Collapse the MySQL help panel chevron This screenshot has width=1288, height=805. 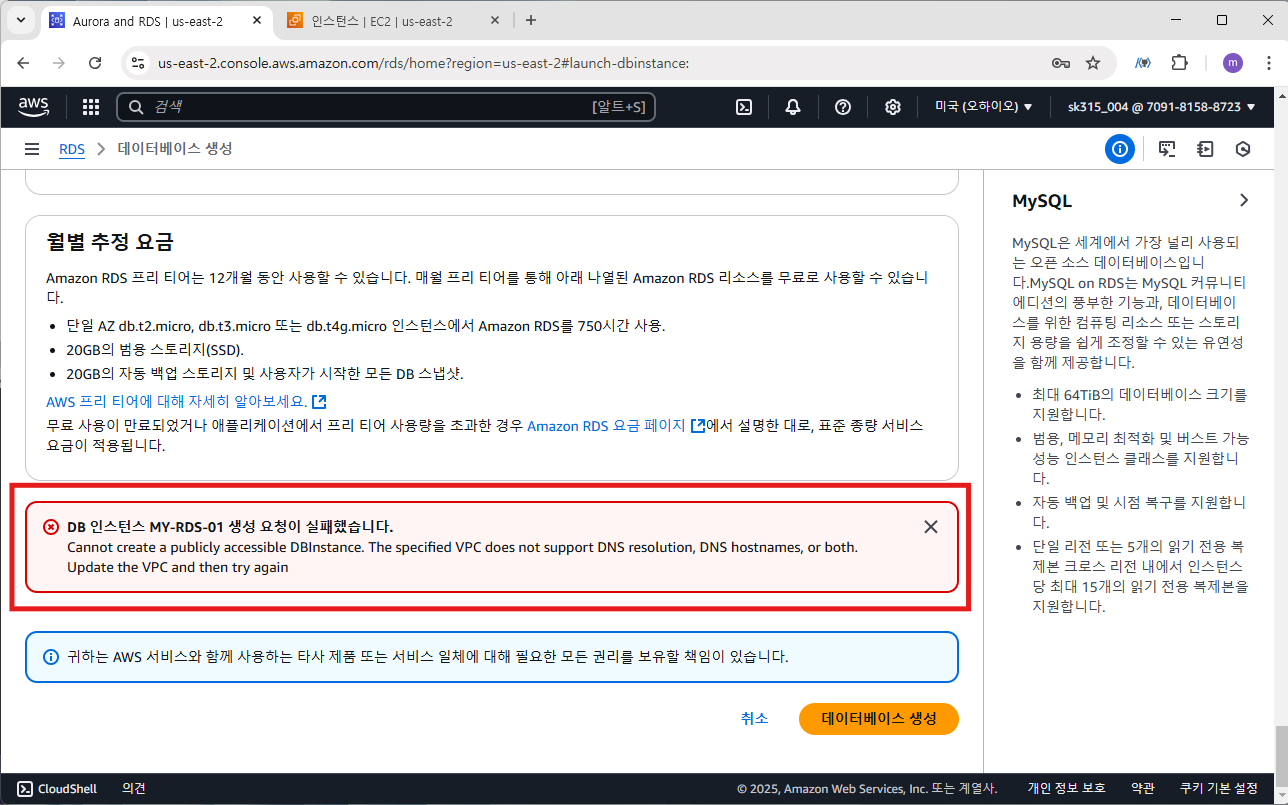pyautogui.click(x=1244, y=200)
